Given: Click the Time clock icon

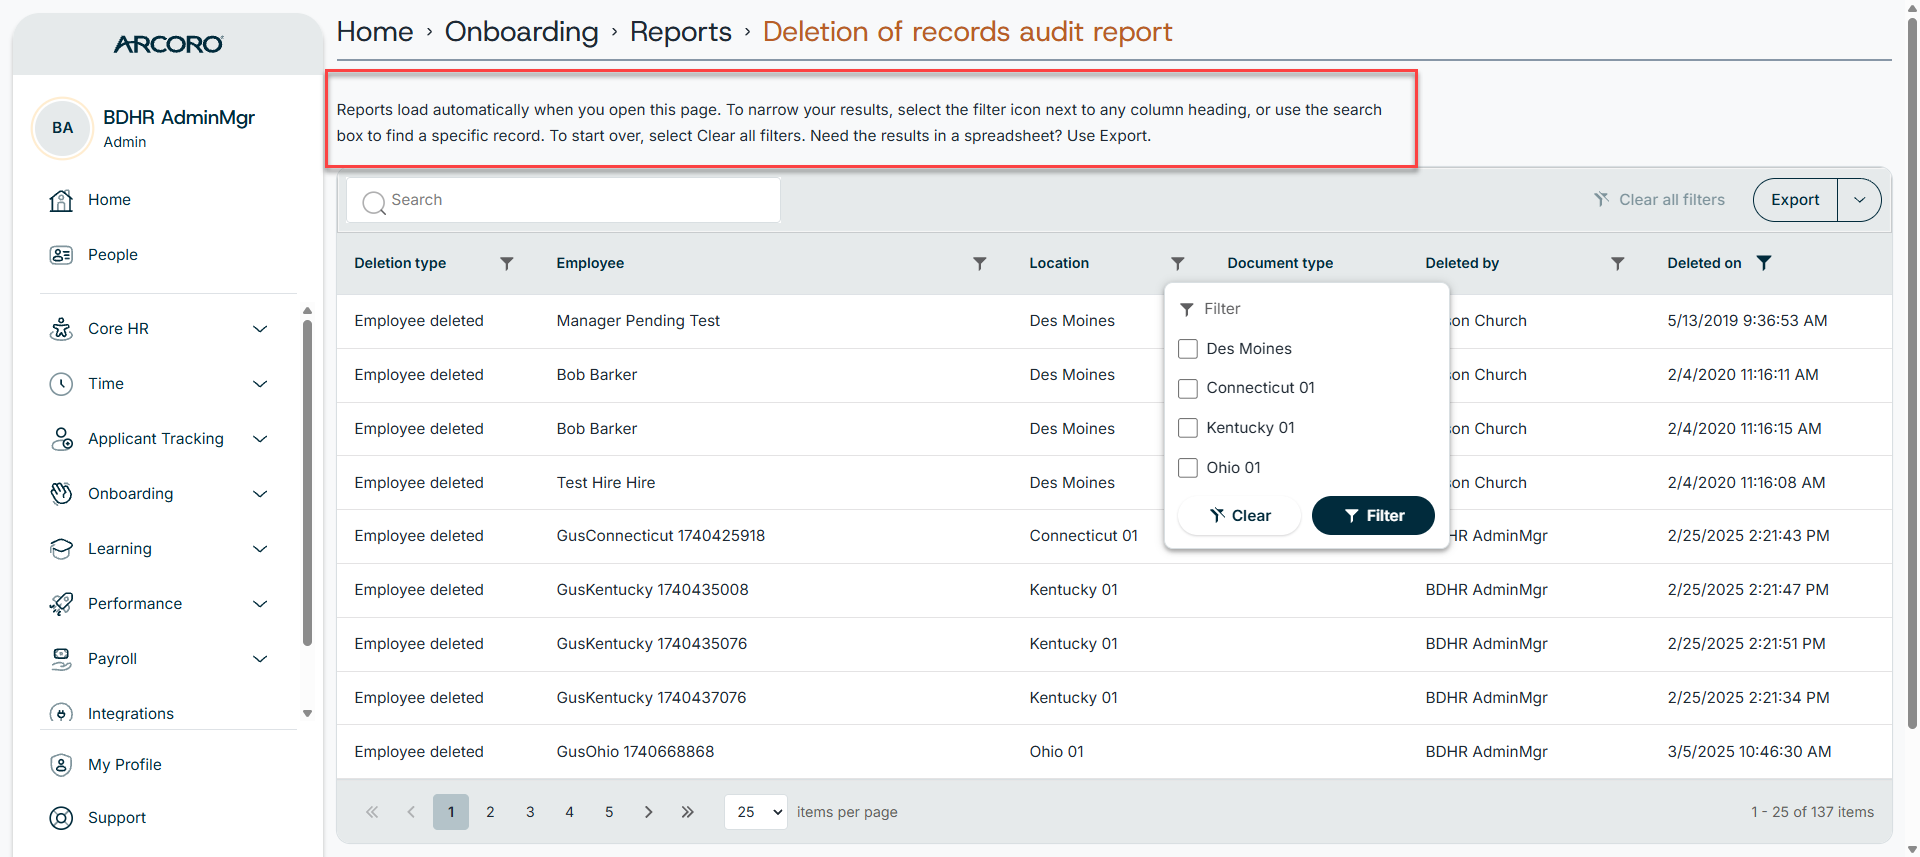Looking at the screenshot, I should pos(61,384).
